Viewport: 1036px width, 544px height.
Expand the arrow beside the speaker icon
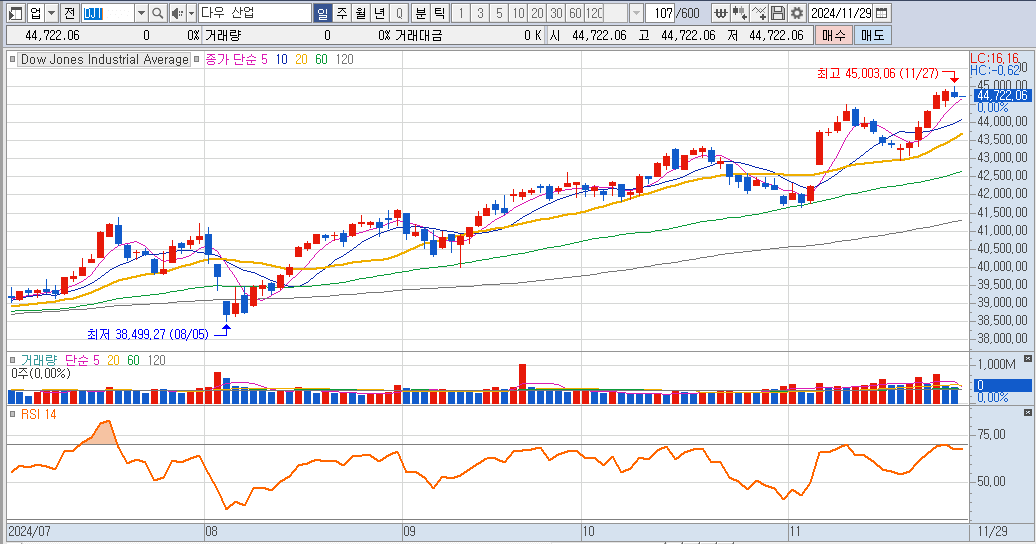coord(192,13)
